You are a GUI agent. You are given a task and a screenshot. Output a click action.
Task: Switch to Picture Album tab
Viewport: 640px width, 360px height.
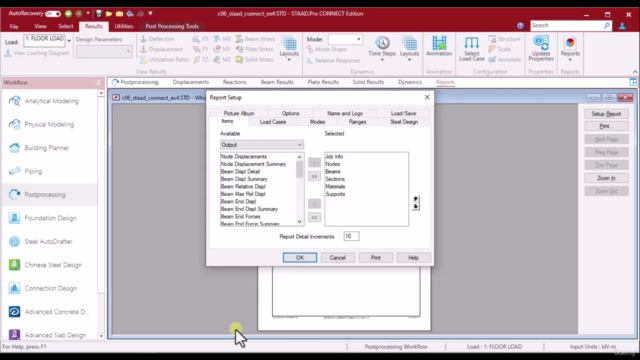(x=239, y=113)
